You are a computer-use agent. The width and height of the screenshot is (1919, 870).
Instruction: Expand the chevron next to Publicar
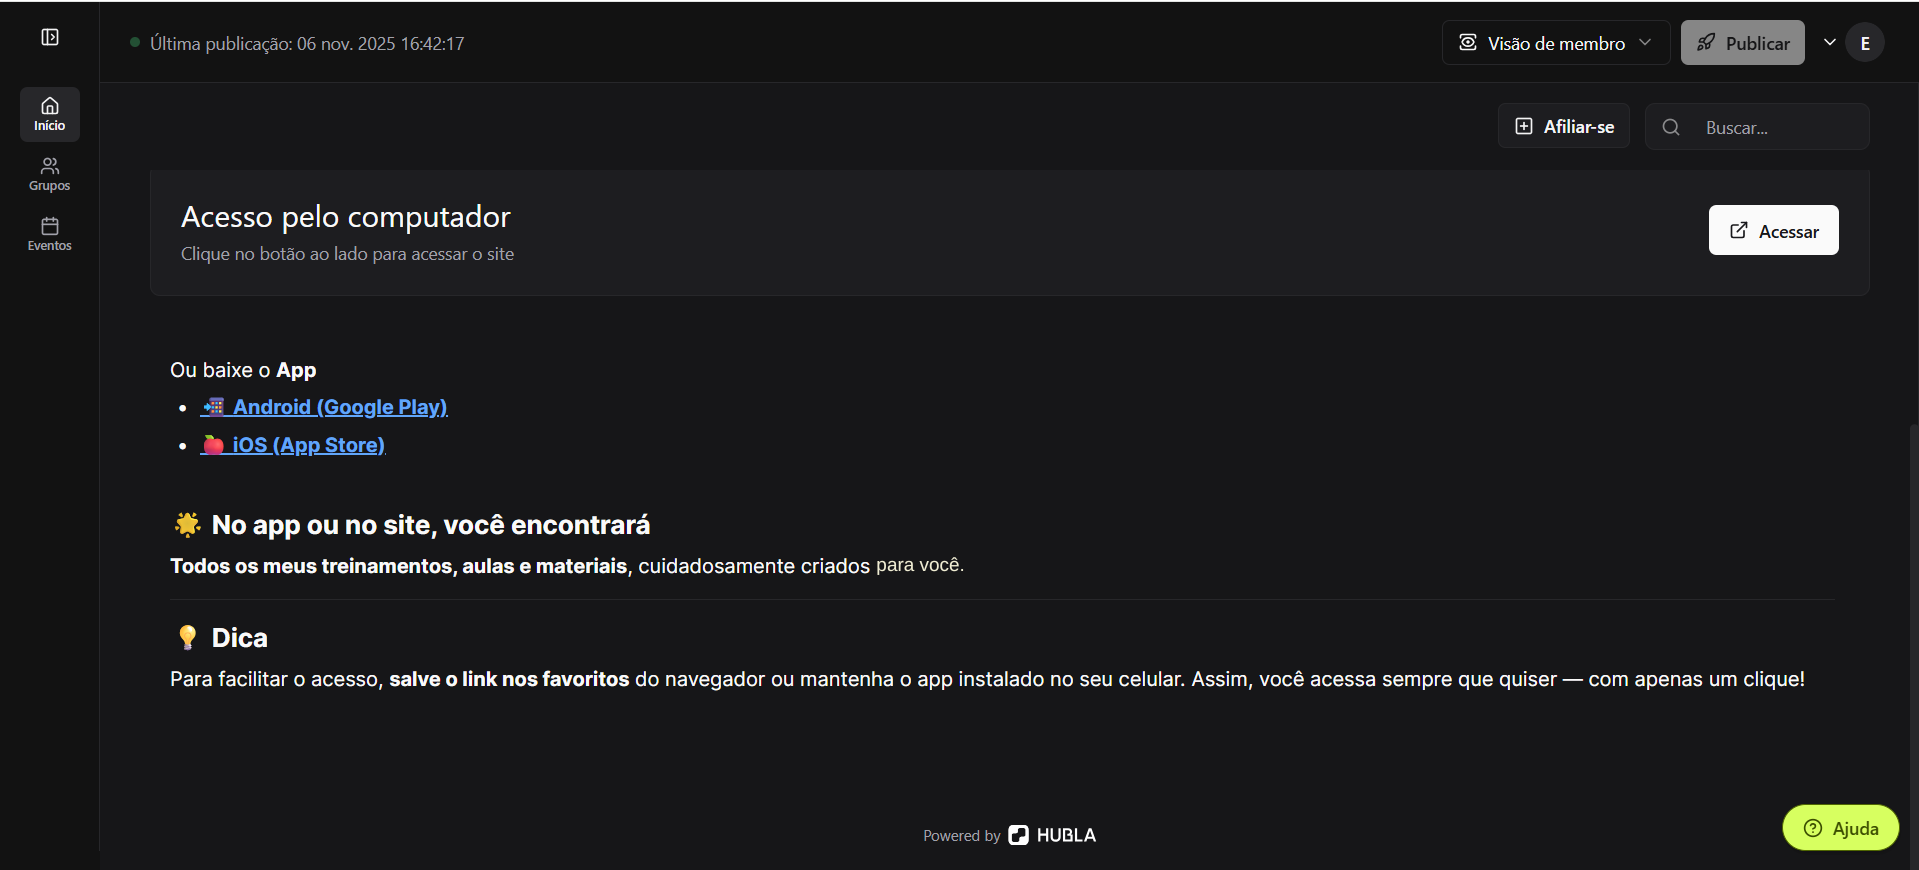(x=1829, y=42)
